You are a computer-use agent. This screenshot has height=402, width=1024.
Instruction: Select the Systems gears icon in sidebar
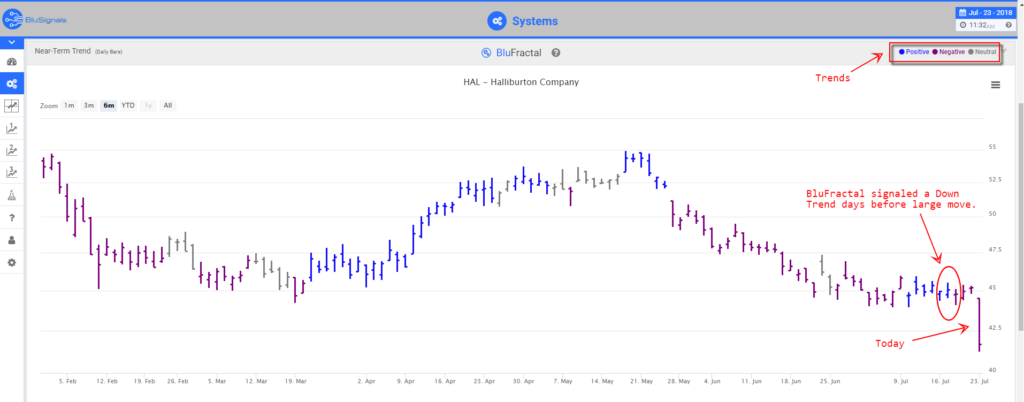[11, 84]
